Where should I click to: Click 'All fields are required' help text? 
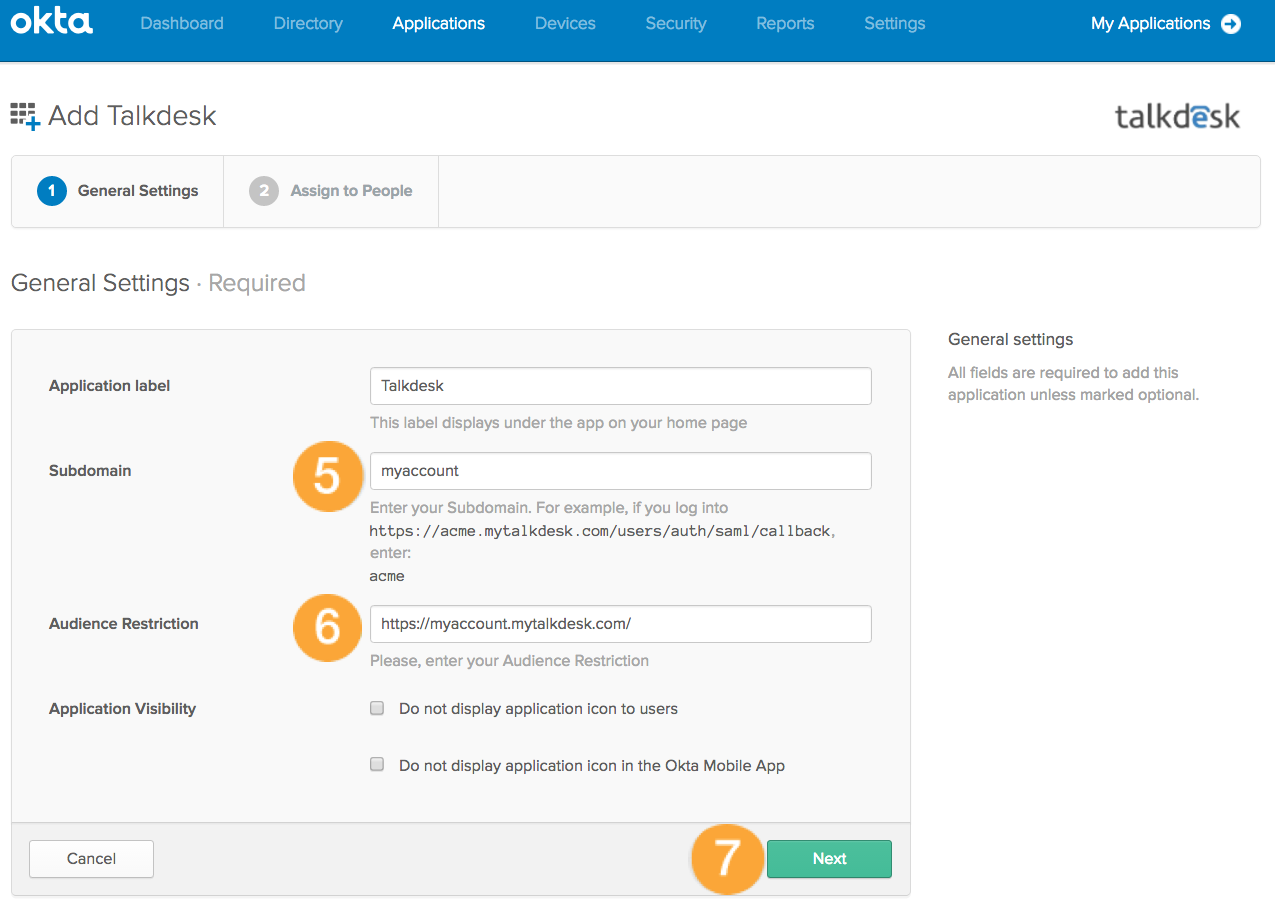point(1073,384)
